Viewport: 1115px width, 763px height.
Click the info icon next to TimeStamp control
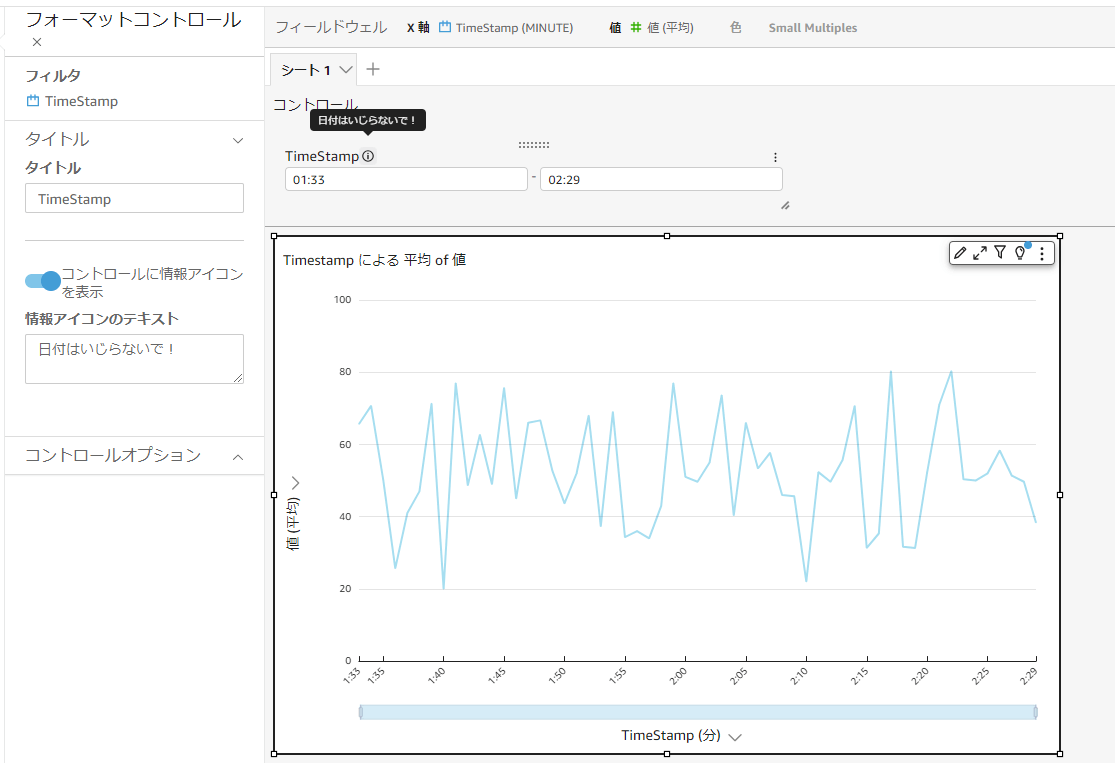pyautogui.click(x=368, y=156)
